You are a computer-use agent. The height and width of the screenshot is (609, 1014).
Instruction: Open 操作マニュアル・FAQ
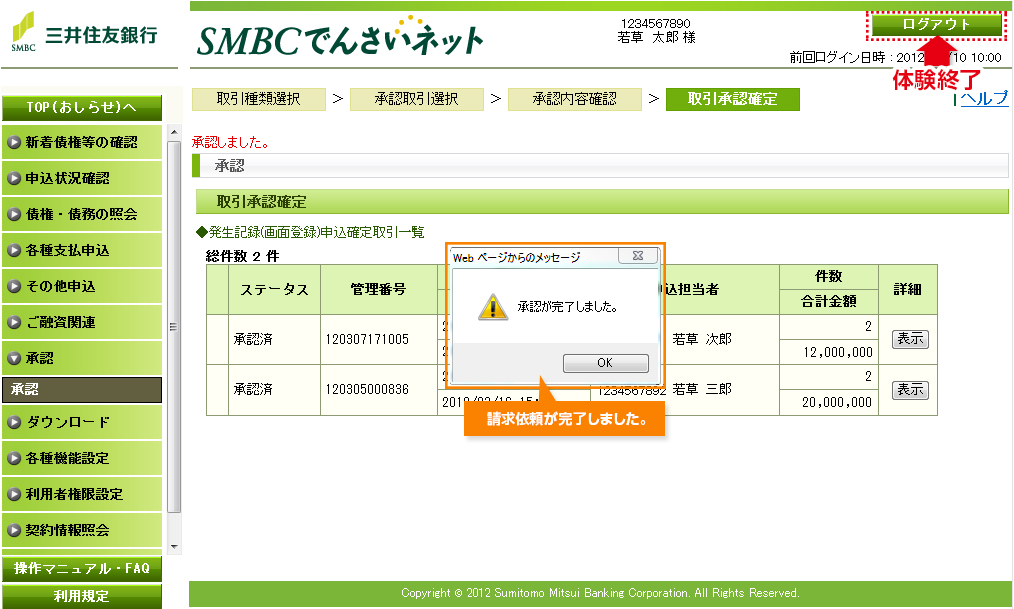coord(81,569)
